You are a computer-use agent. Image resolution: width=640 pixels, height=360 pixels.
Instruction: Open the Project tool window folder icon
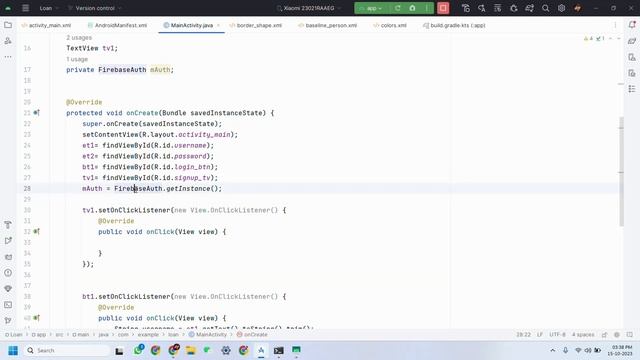(8, 25)
